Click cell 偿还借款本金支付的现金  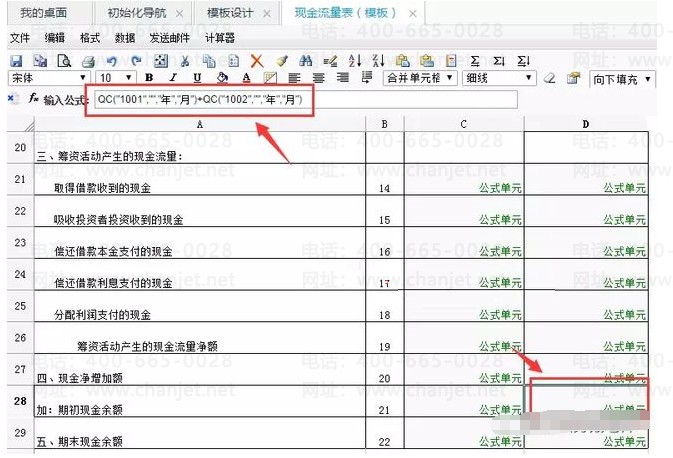pos(200,243)
